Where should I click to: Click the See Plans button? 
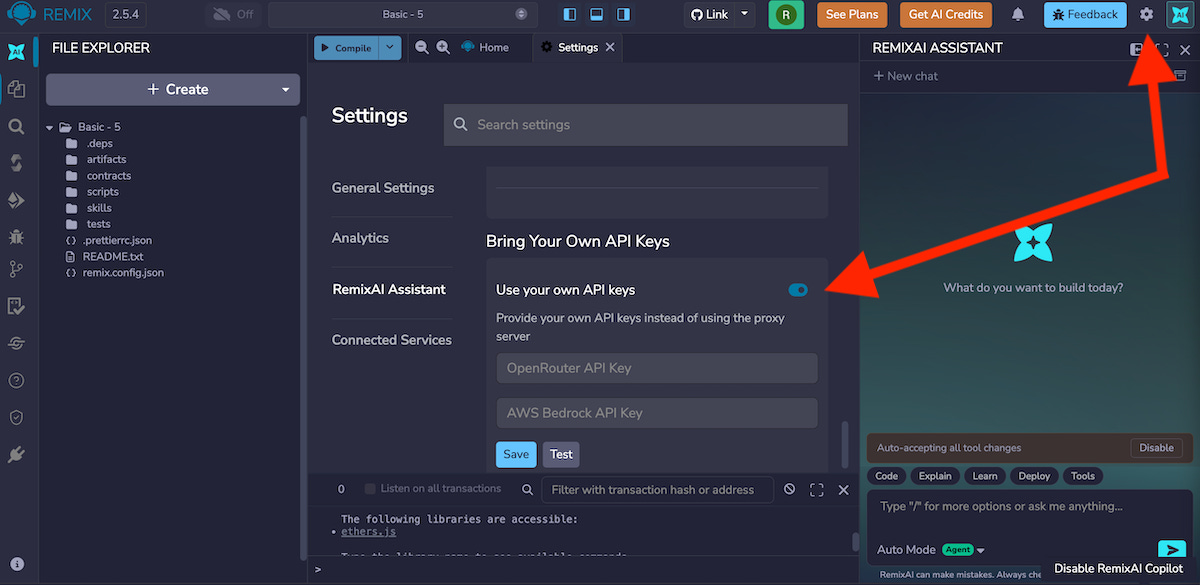click(x=851, y=15)
